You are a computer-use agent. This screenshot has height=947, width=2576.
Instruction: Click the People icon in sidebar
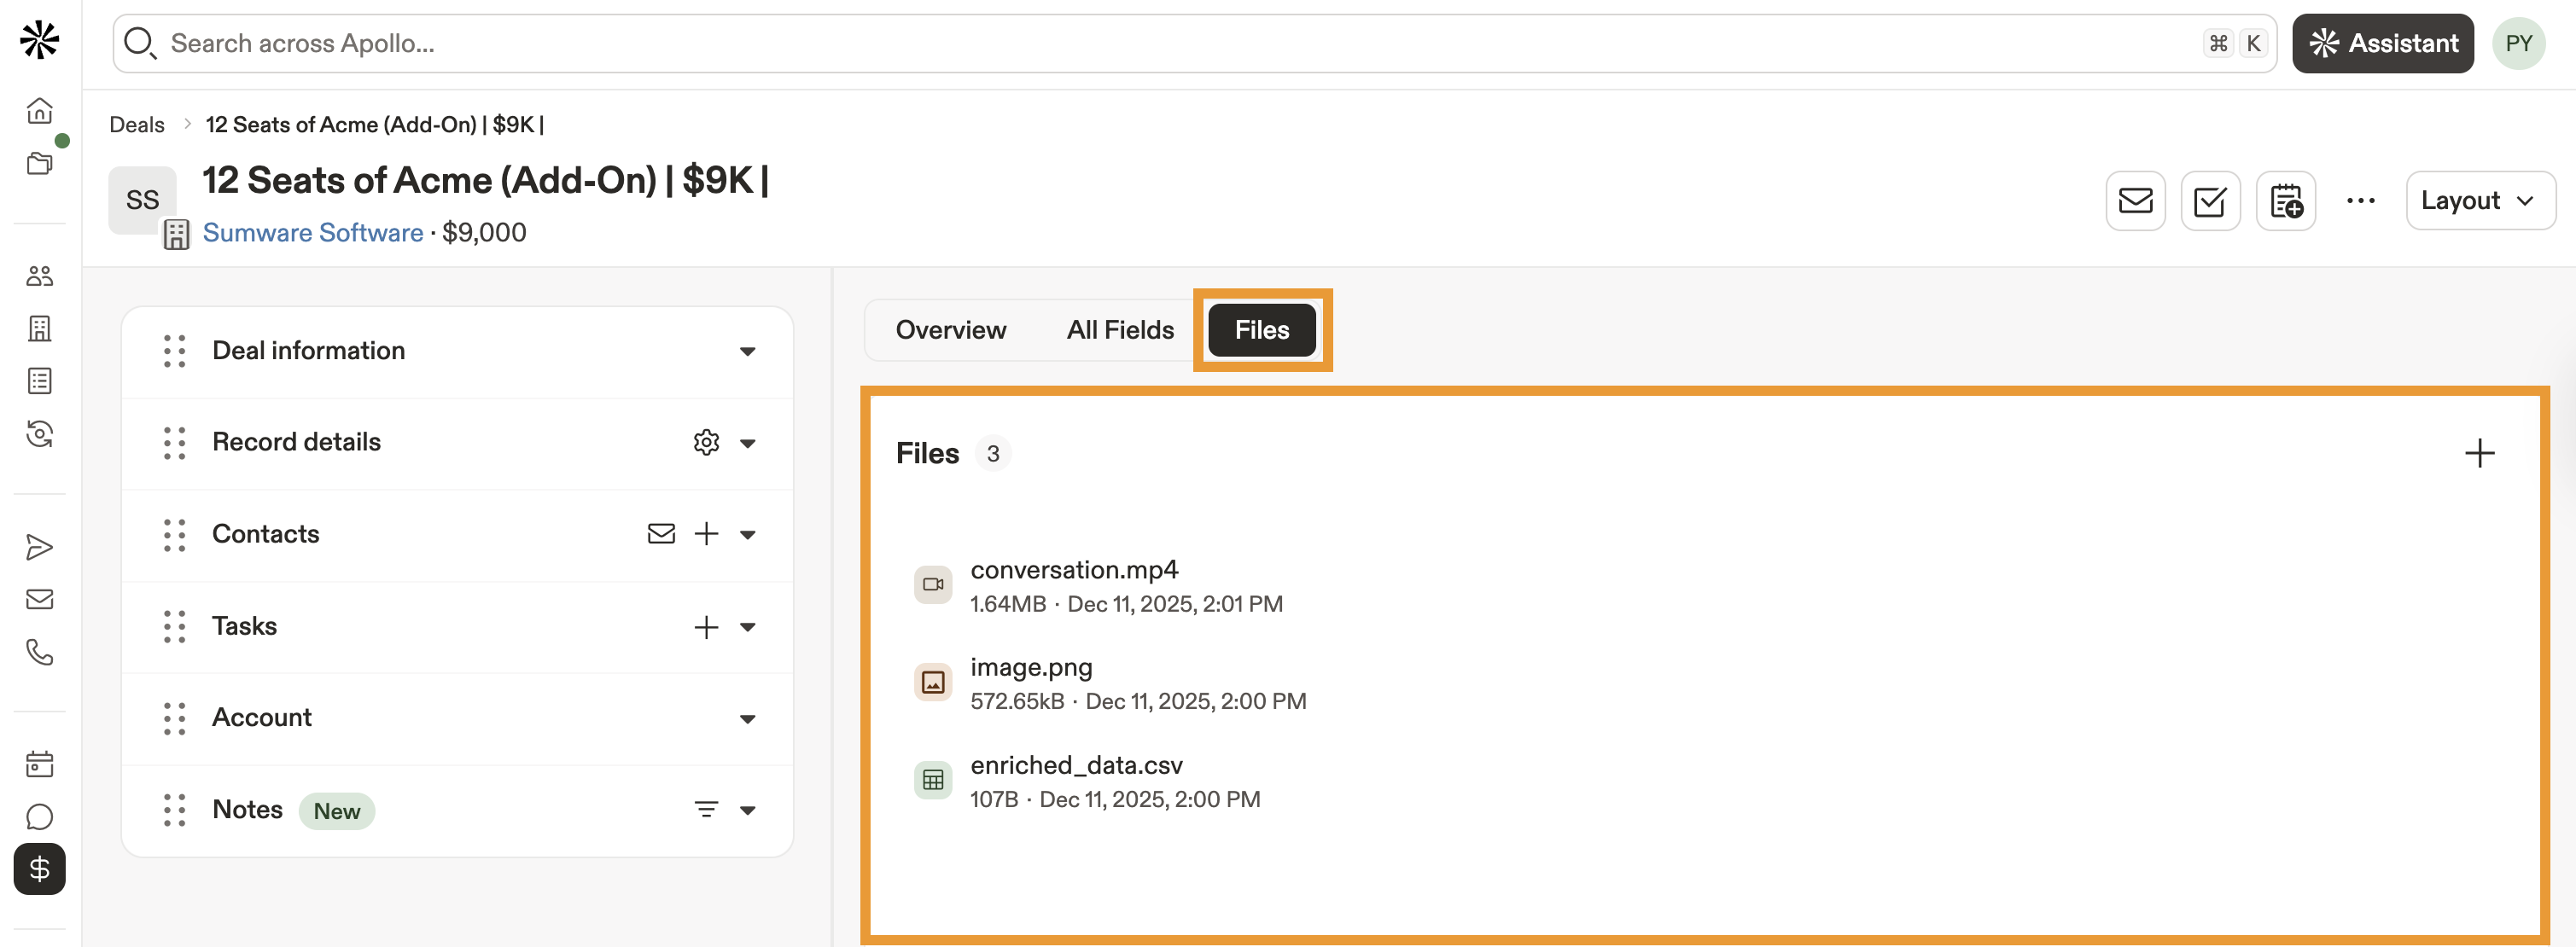(39, 276)
